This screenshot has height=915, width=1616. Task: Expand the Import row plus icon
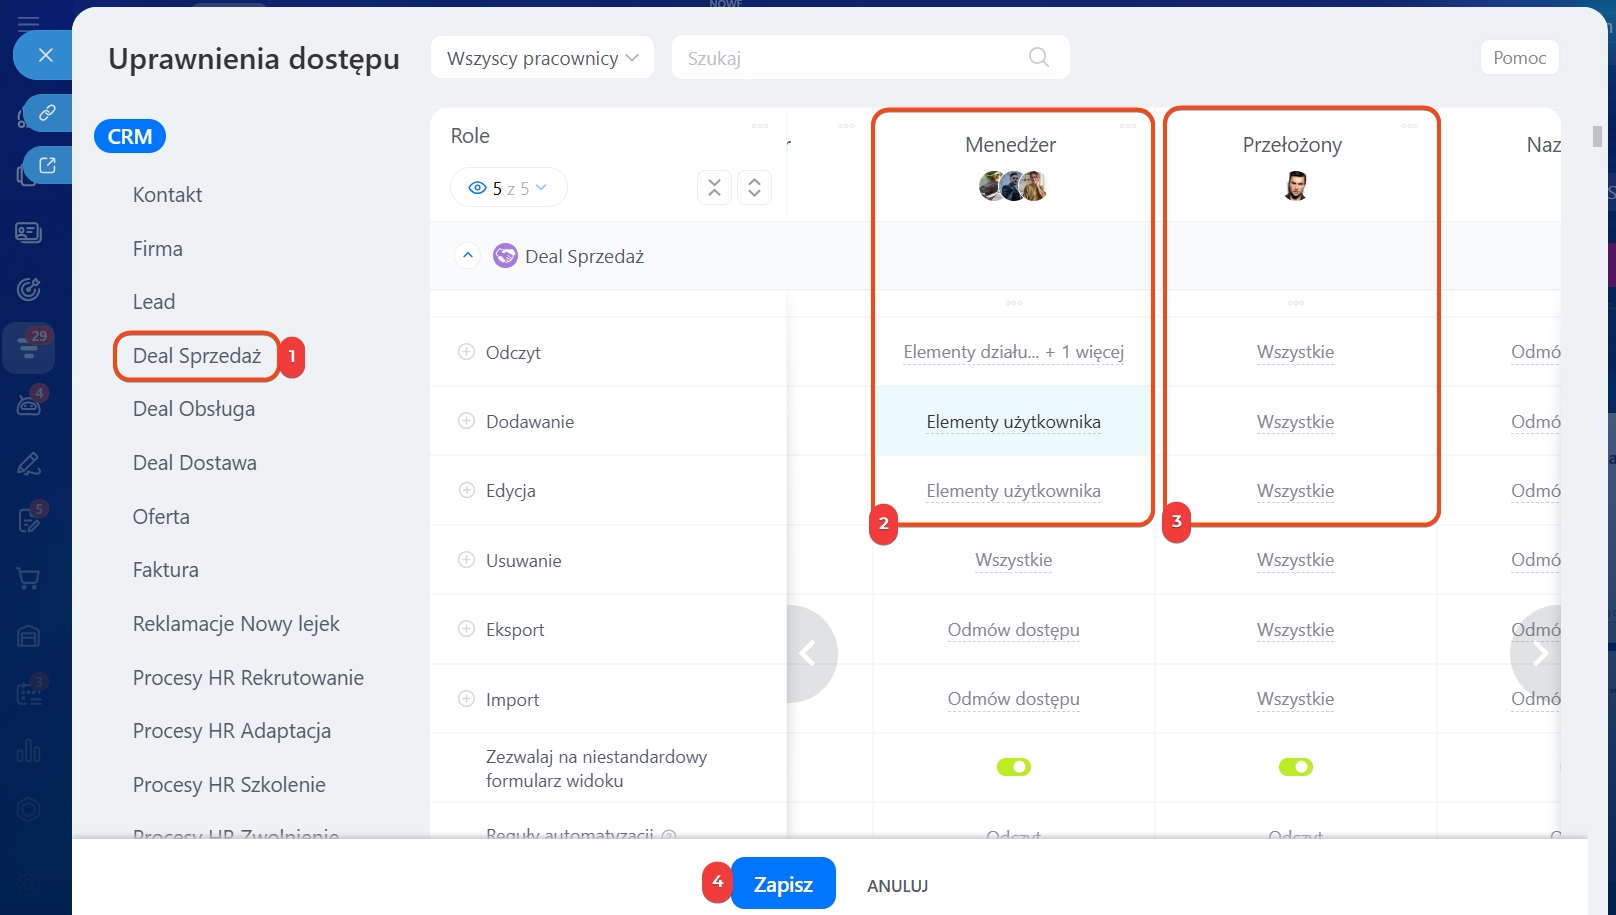tap(466, 699)
